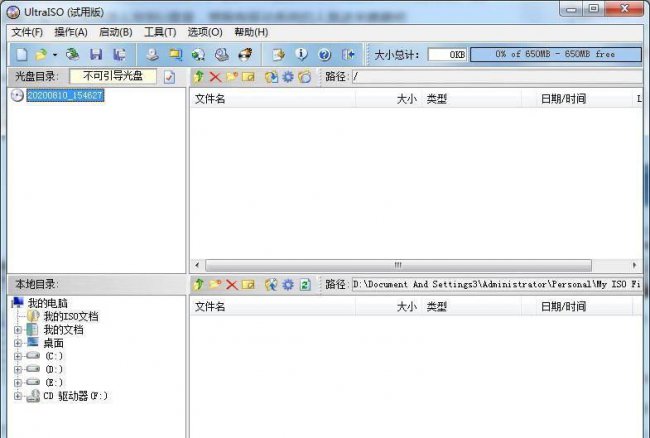Open help via the blue question mark icon
Image resolution: width=650 pixels, height=438 pixels.
pos(325,54)
